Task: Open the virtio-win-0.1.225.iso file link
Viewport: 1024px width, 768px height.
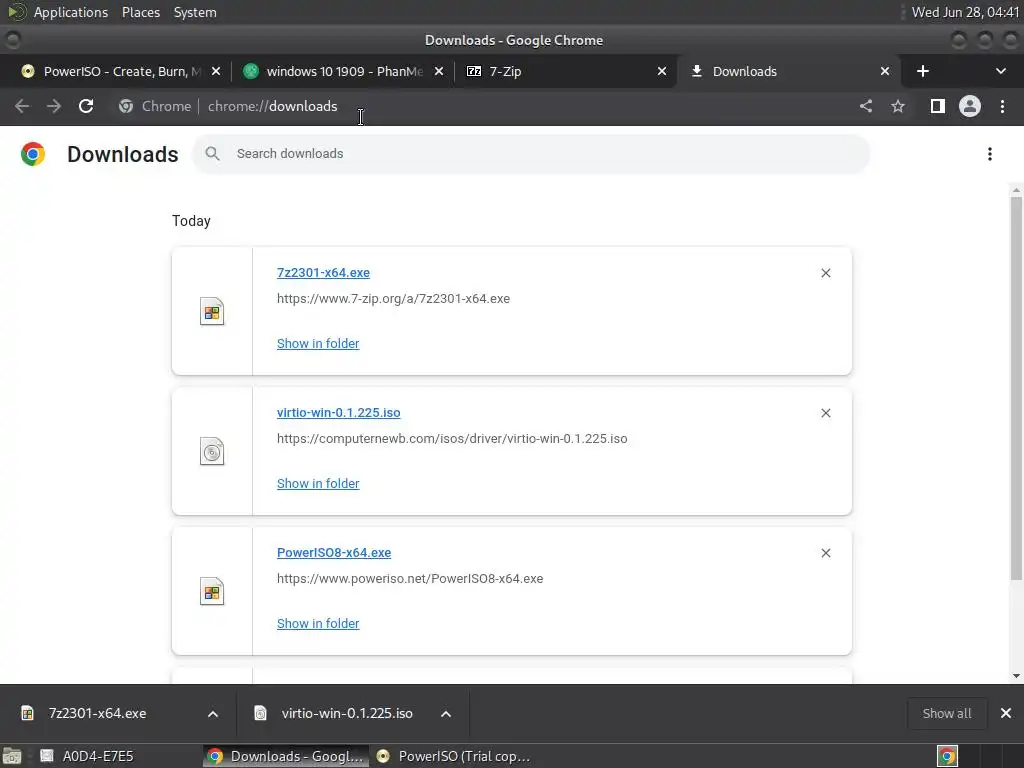Action: (338, 413)
